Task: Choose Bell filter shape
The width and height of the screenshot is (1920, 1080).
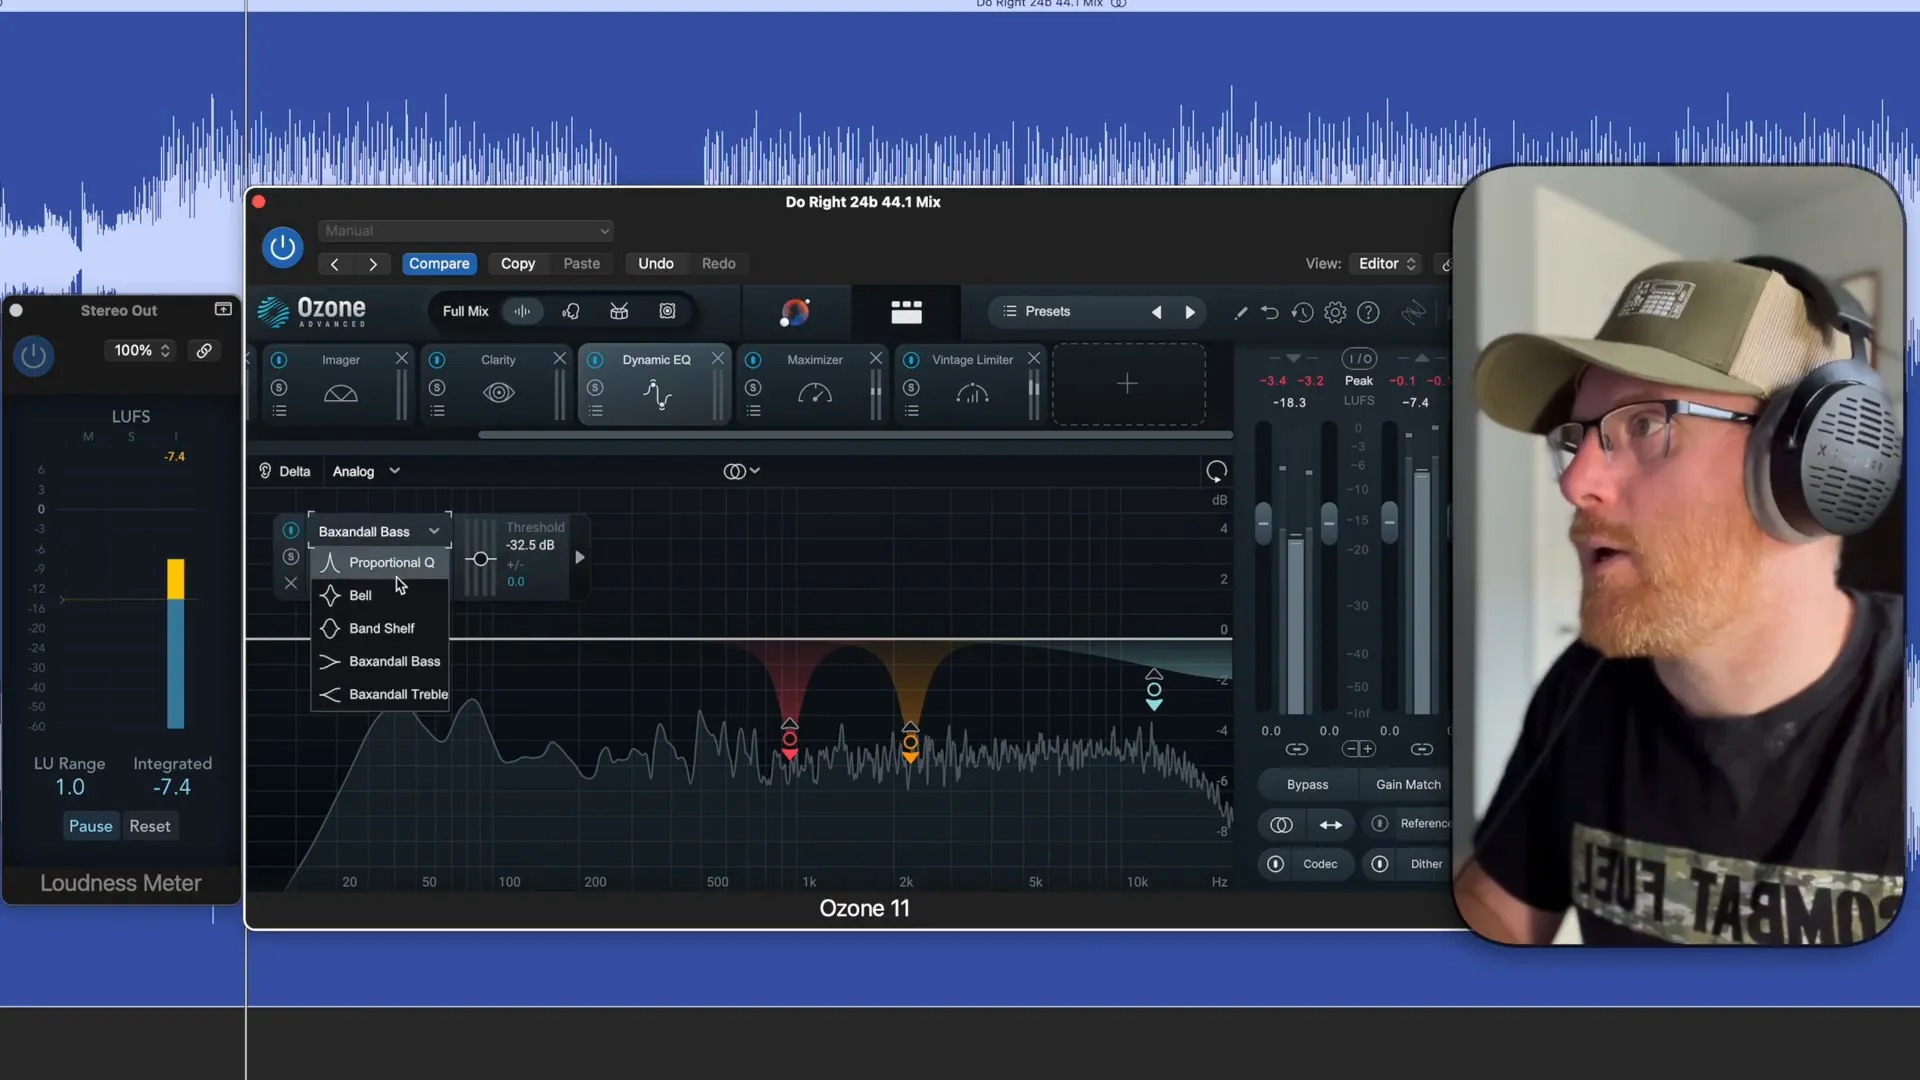Action: 380,596
